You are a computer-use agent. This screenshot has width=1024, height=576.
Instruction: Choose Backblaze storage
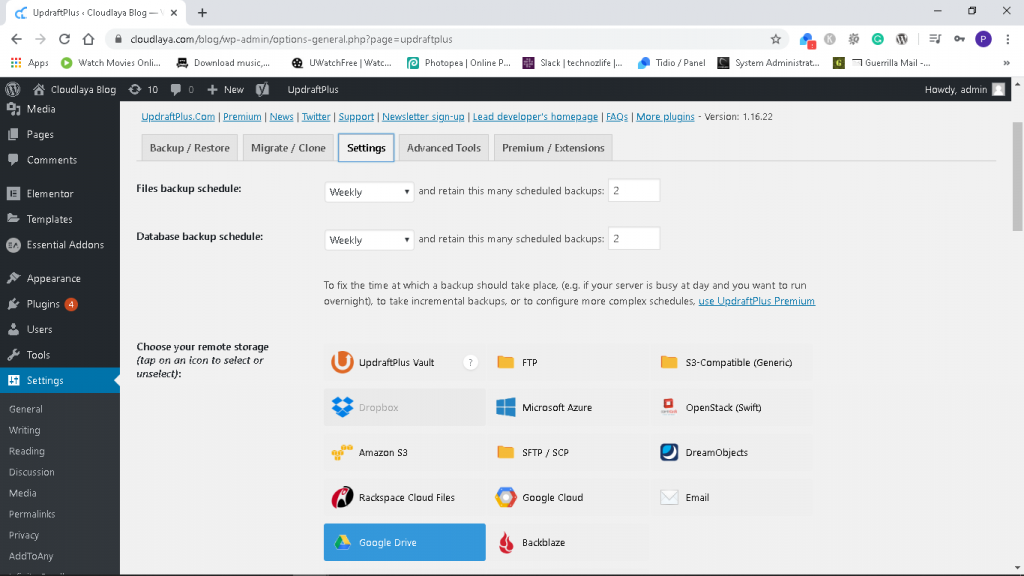tap(568, 542)
